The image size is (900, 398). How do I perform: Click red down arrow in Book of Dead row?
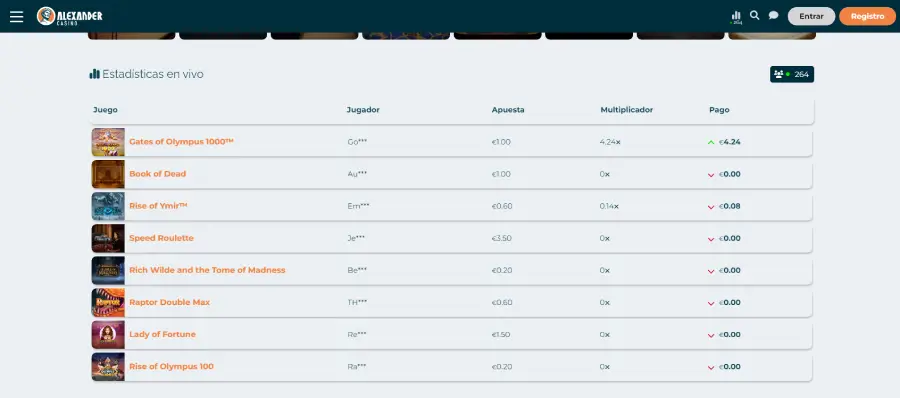coord(711,175)
